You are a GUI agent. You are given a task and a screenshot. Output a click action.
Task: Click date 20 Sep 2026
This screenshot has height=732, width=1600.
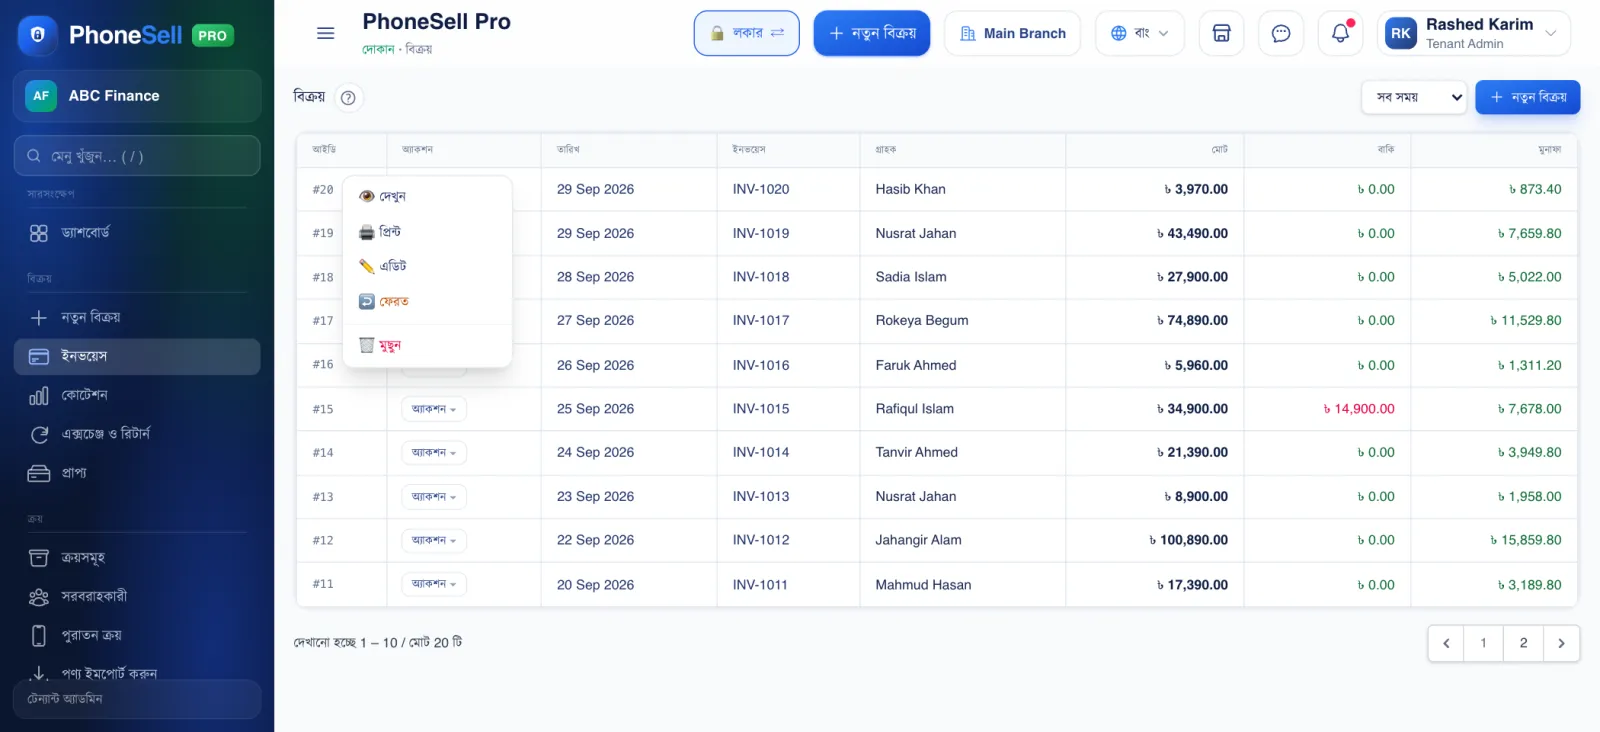tap(595, 585)
